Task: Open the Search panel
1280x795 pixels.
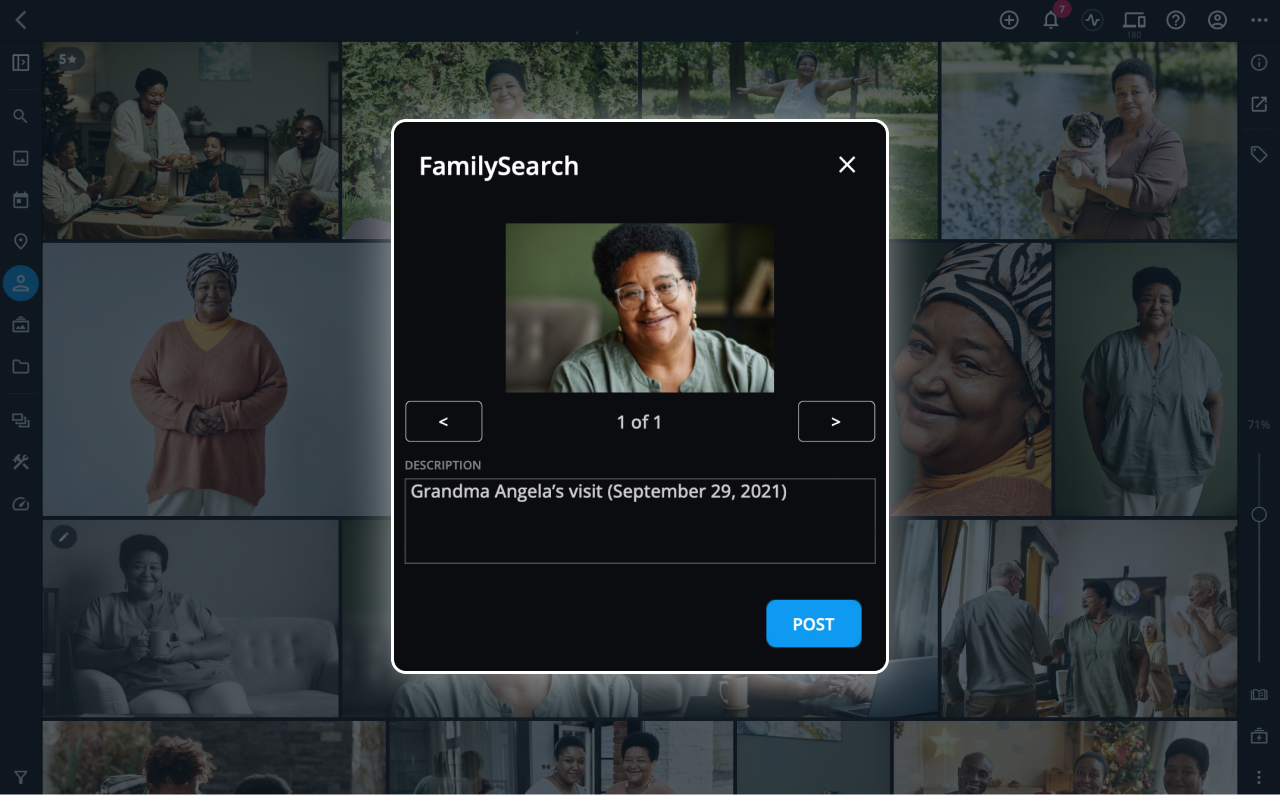Action: (20, 115)
